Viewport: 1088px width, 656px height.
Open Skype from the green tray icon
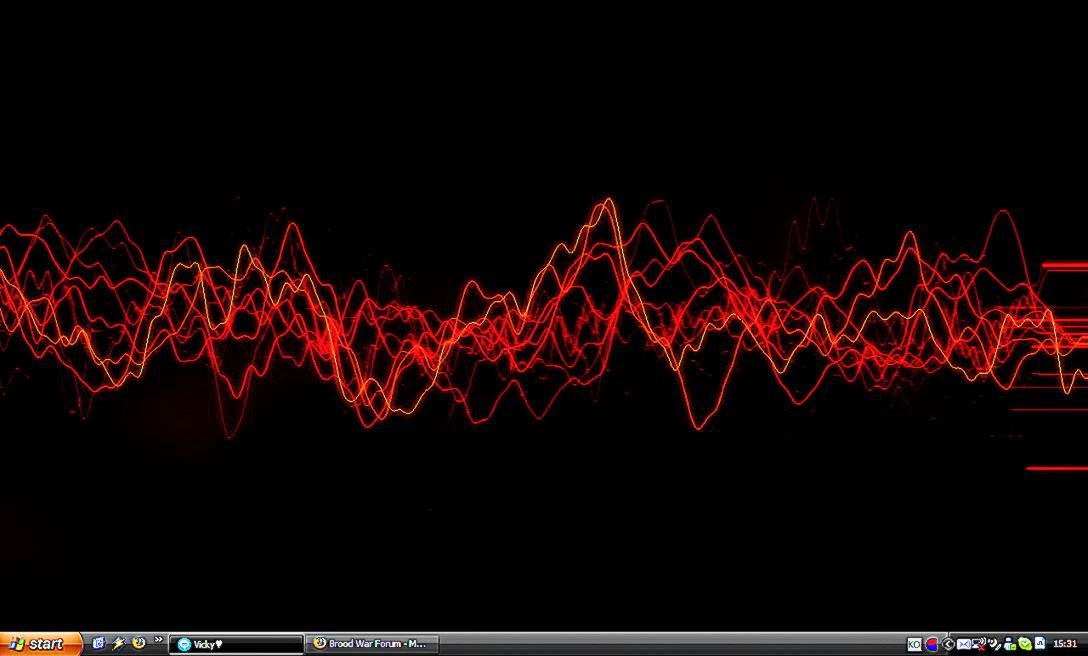(1025, 644)
